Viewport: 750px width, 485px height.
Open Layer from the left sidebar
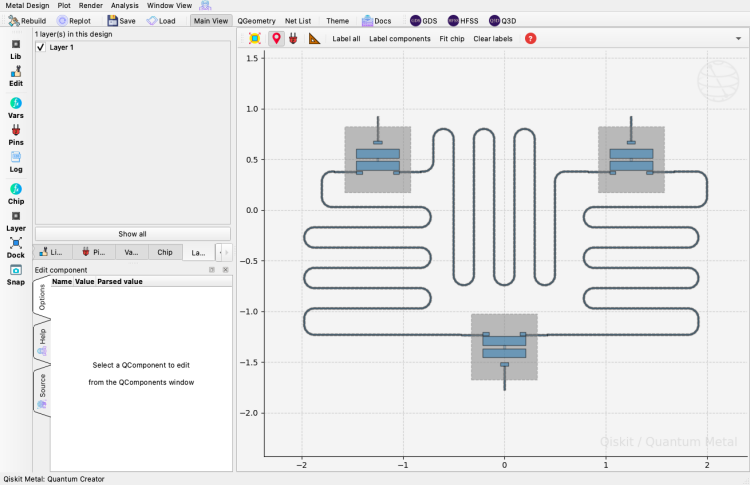[16, 221]
